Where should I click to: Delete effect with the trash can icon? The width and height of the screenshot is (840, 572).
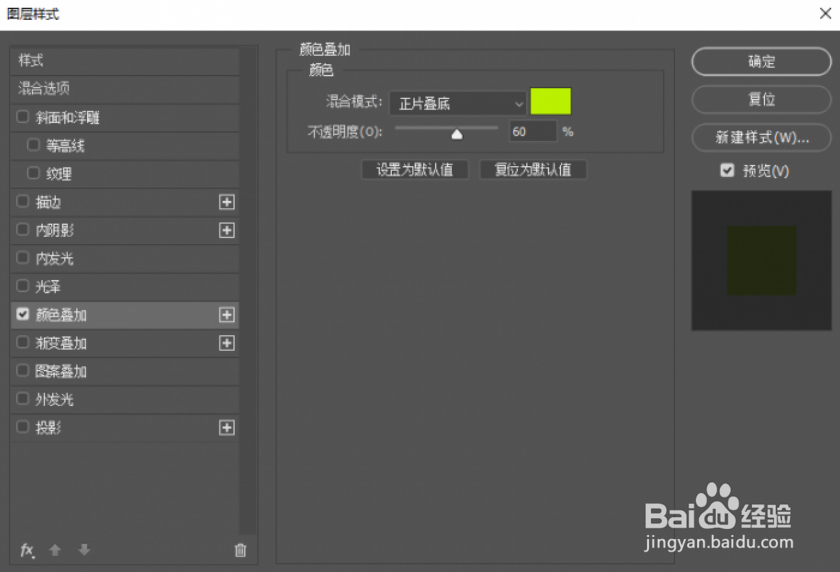click(241, 550)
